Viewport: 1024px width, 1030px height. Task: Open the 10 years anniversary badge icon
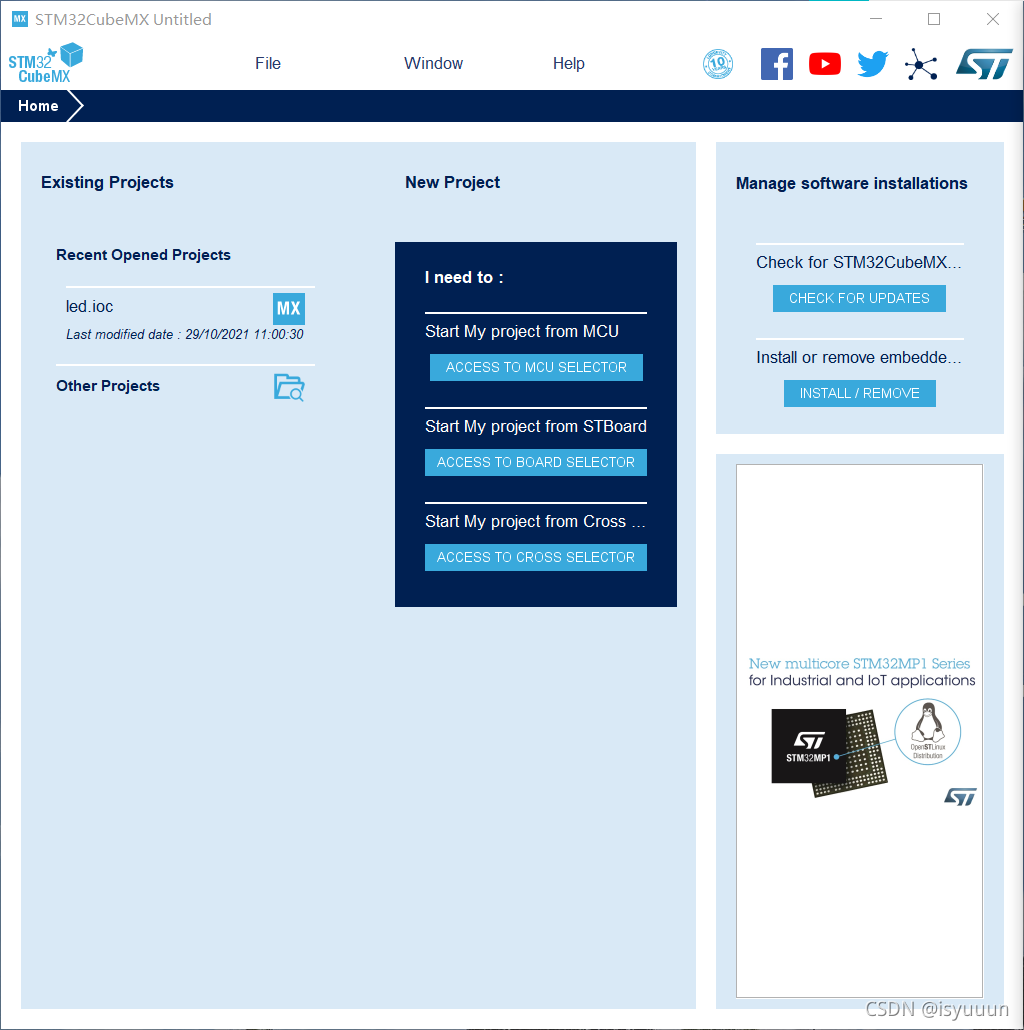coord(718,64)
